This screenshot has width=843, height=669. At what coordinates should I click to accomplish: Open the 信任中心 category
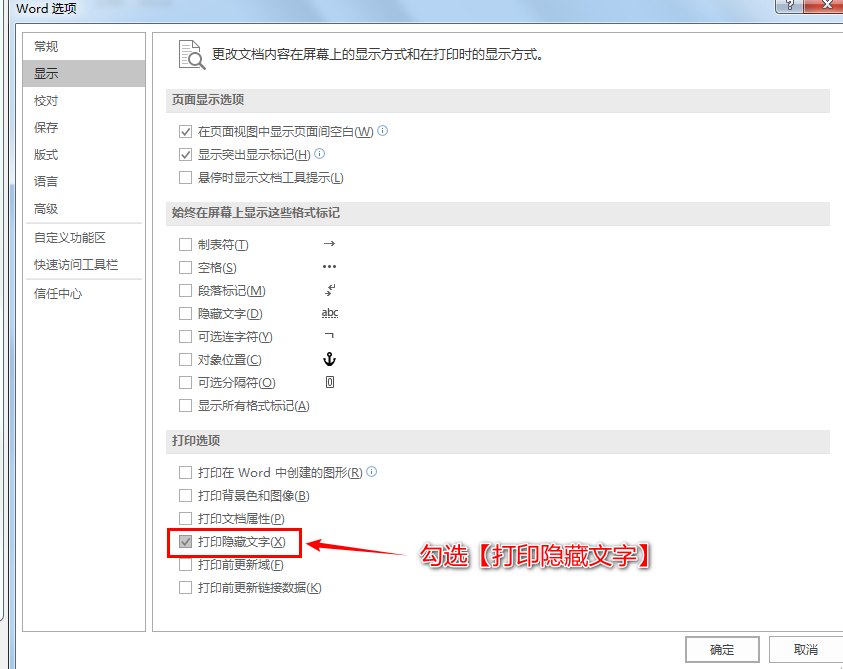pyautogui.click(x=84, y=294)
